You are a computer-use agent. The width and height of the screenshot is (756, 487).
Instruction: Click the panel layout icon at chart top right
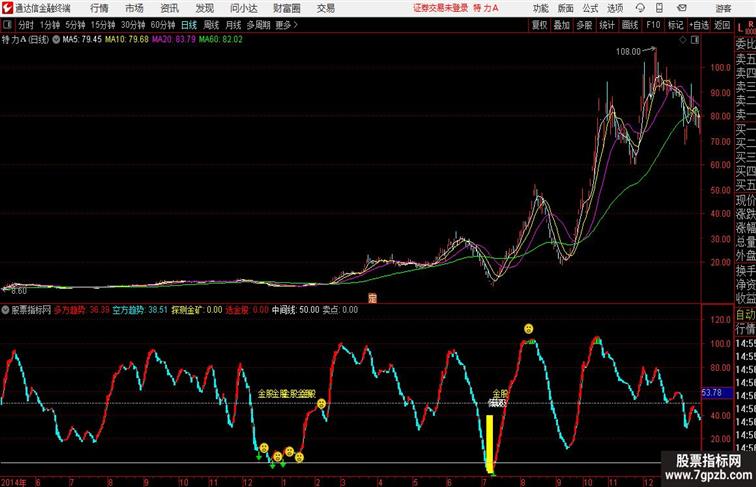coord(695,40)
